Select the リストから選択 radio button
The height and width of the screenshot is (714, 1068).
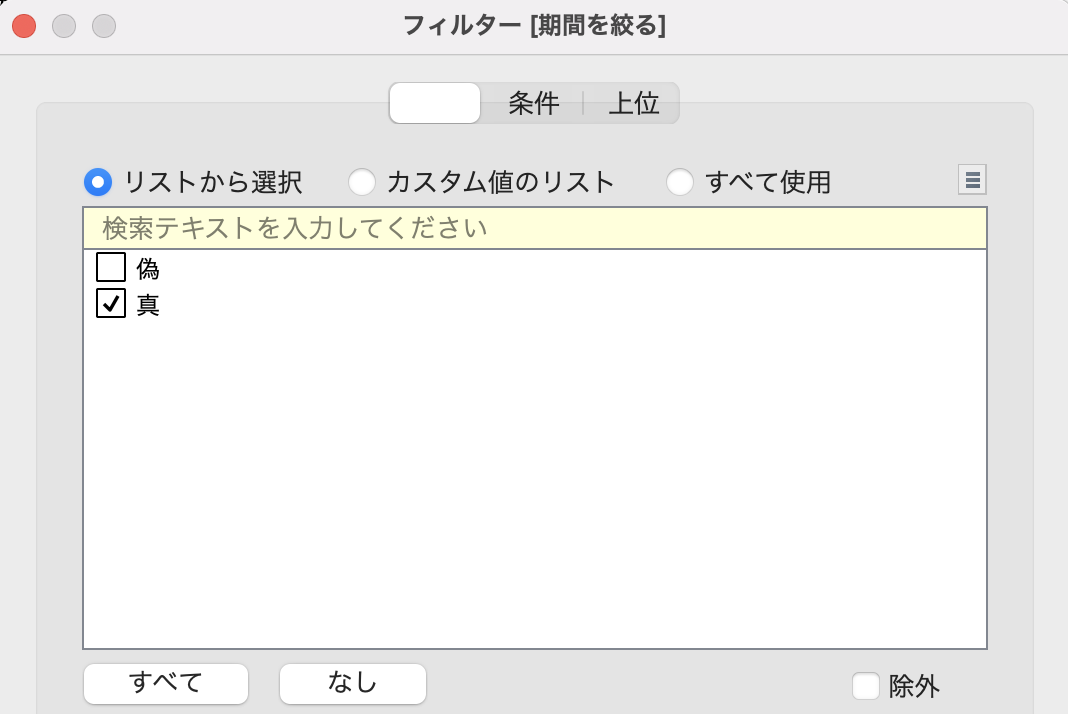pos(97,181)
